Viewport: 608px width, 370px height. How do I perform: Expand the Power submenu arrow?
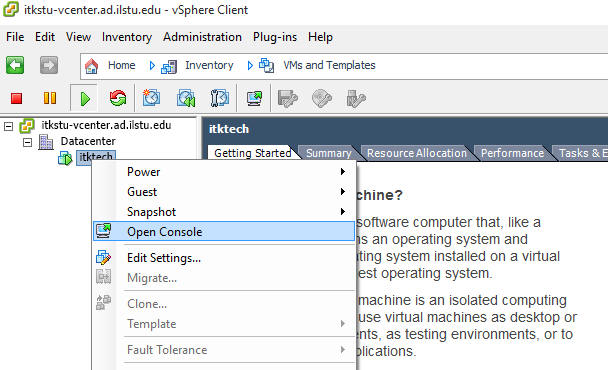coord(342,171)
